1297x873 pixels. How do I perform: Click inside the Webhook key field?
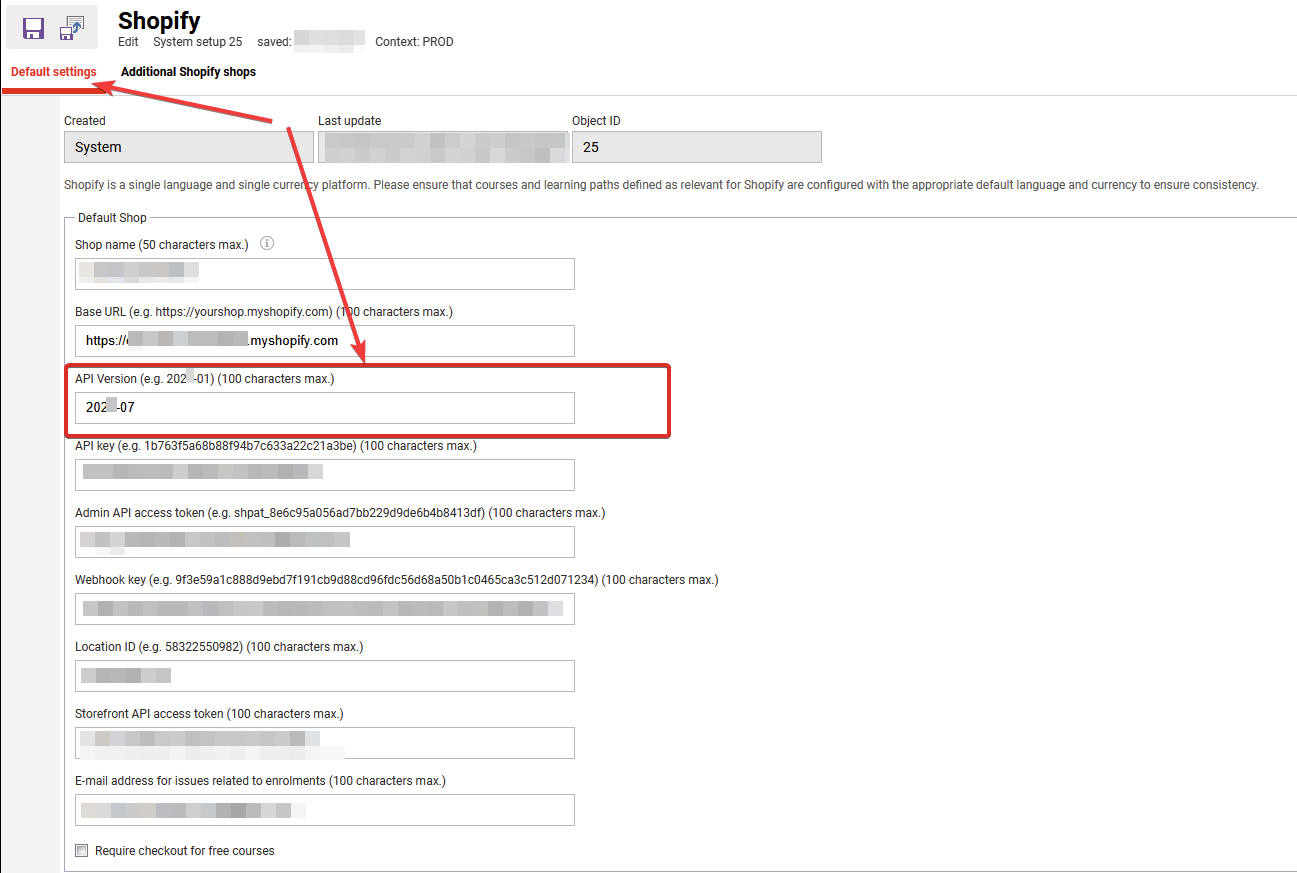click(x=324, y=608)
